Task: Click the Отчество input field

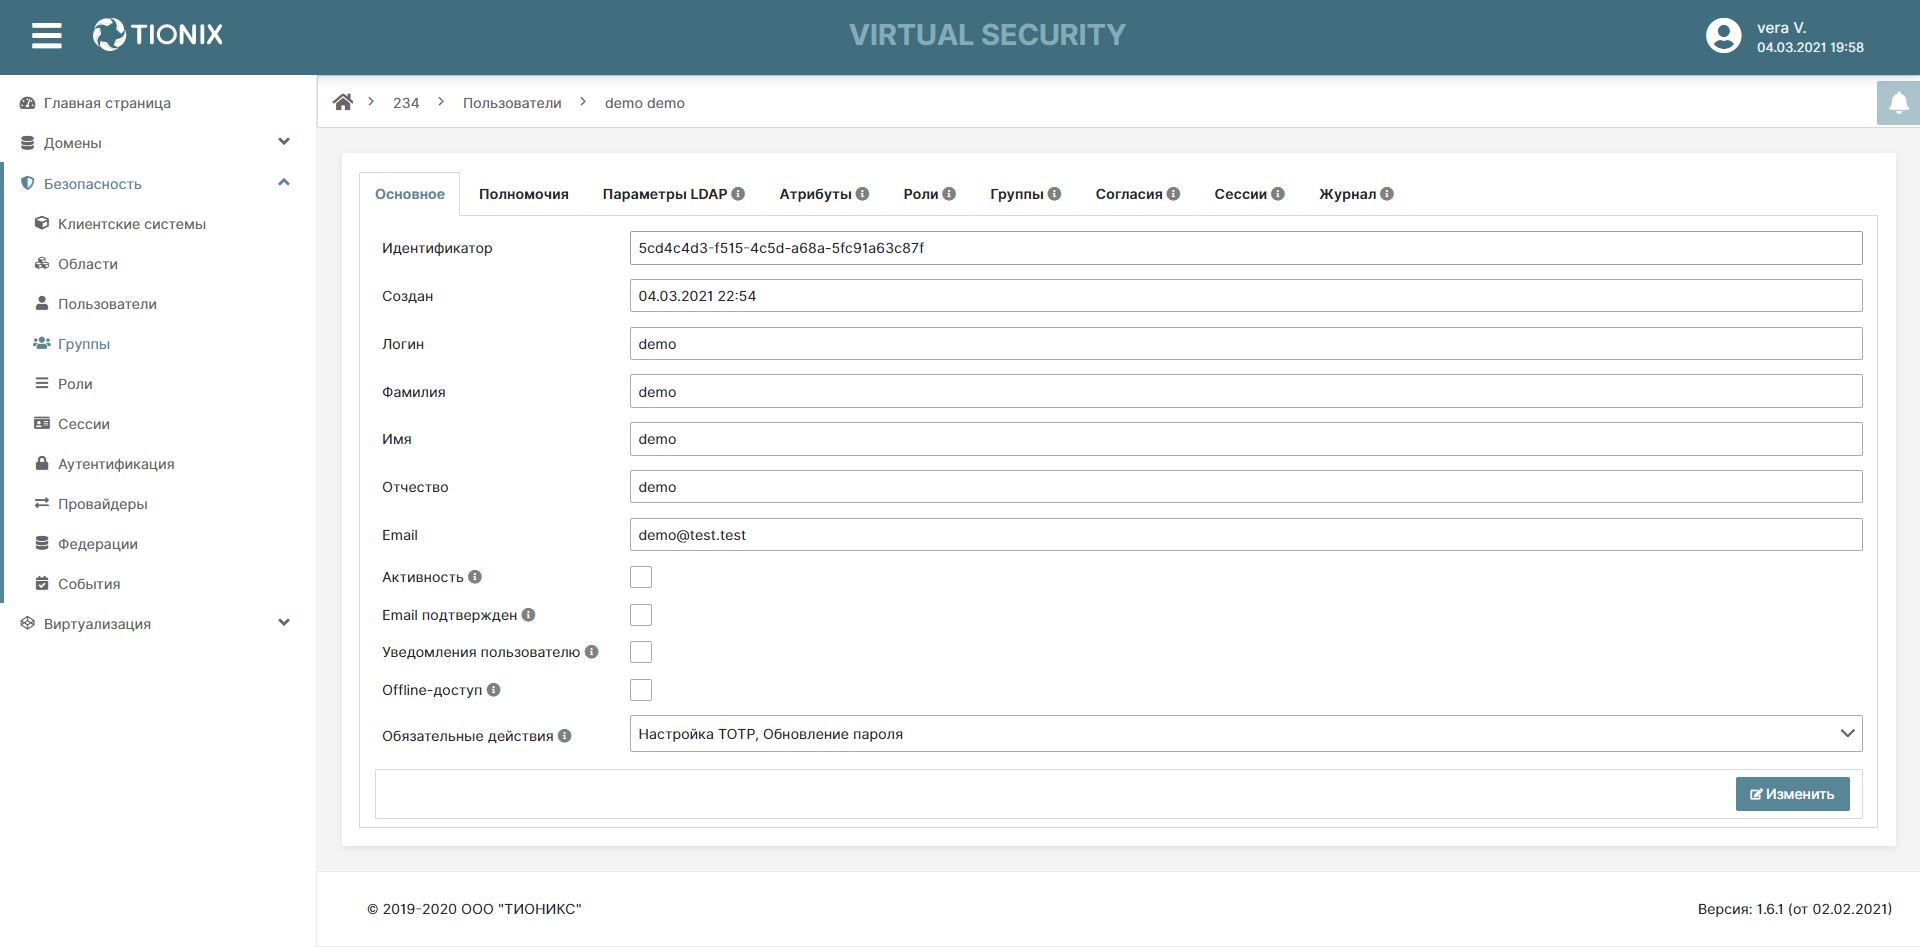Action: click(1246, 487)
